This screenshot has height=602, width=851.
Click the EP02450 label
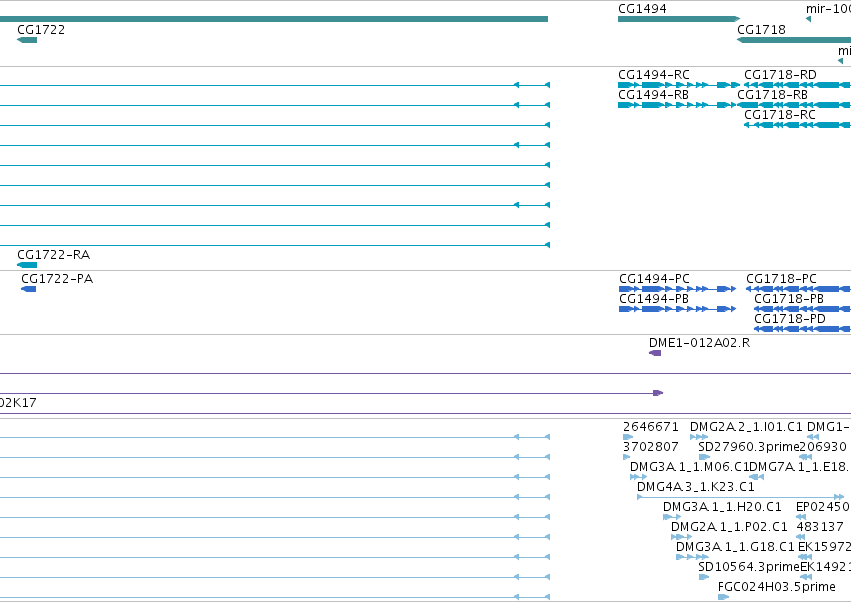(x=822, y=507)
